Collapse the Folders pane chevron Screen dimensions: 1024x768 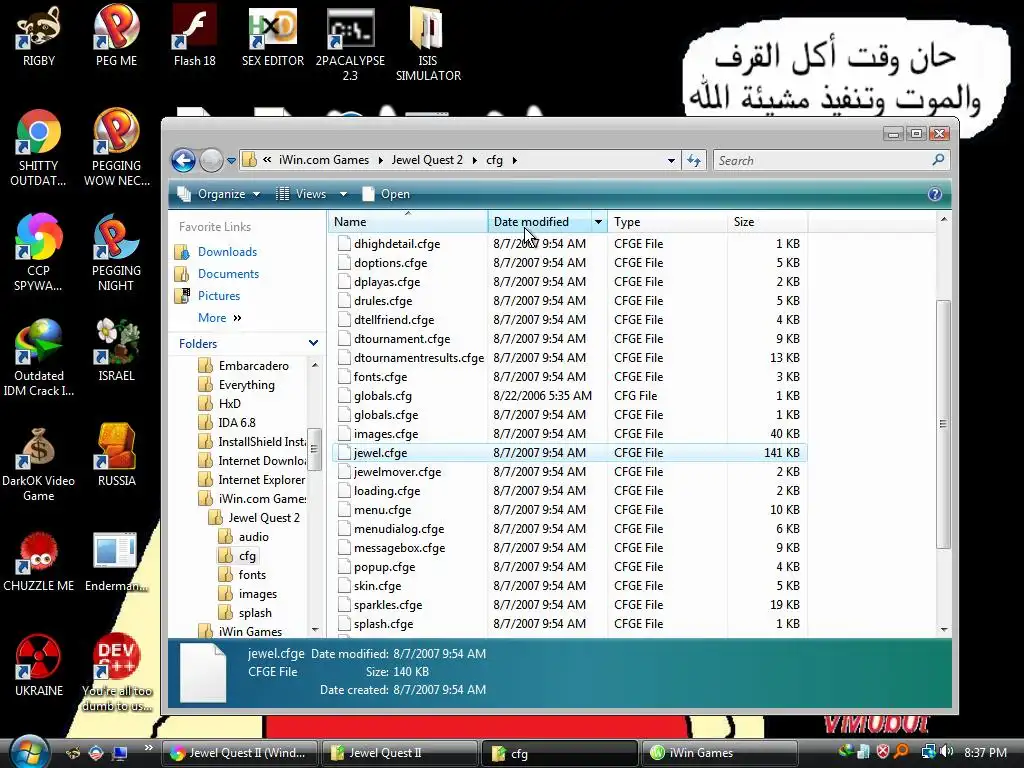313,343
